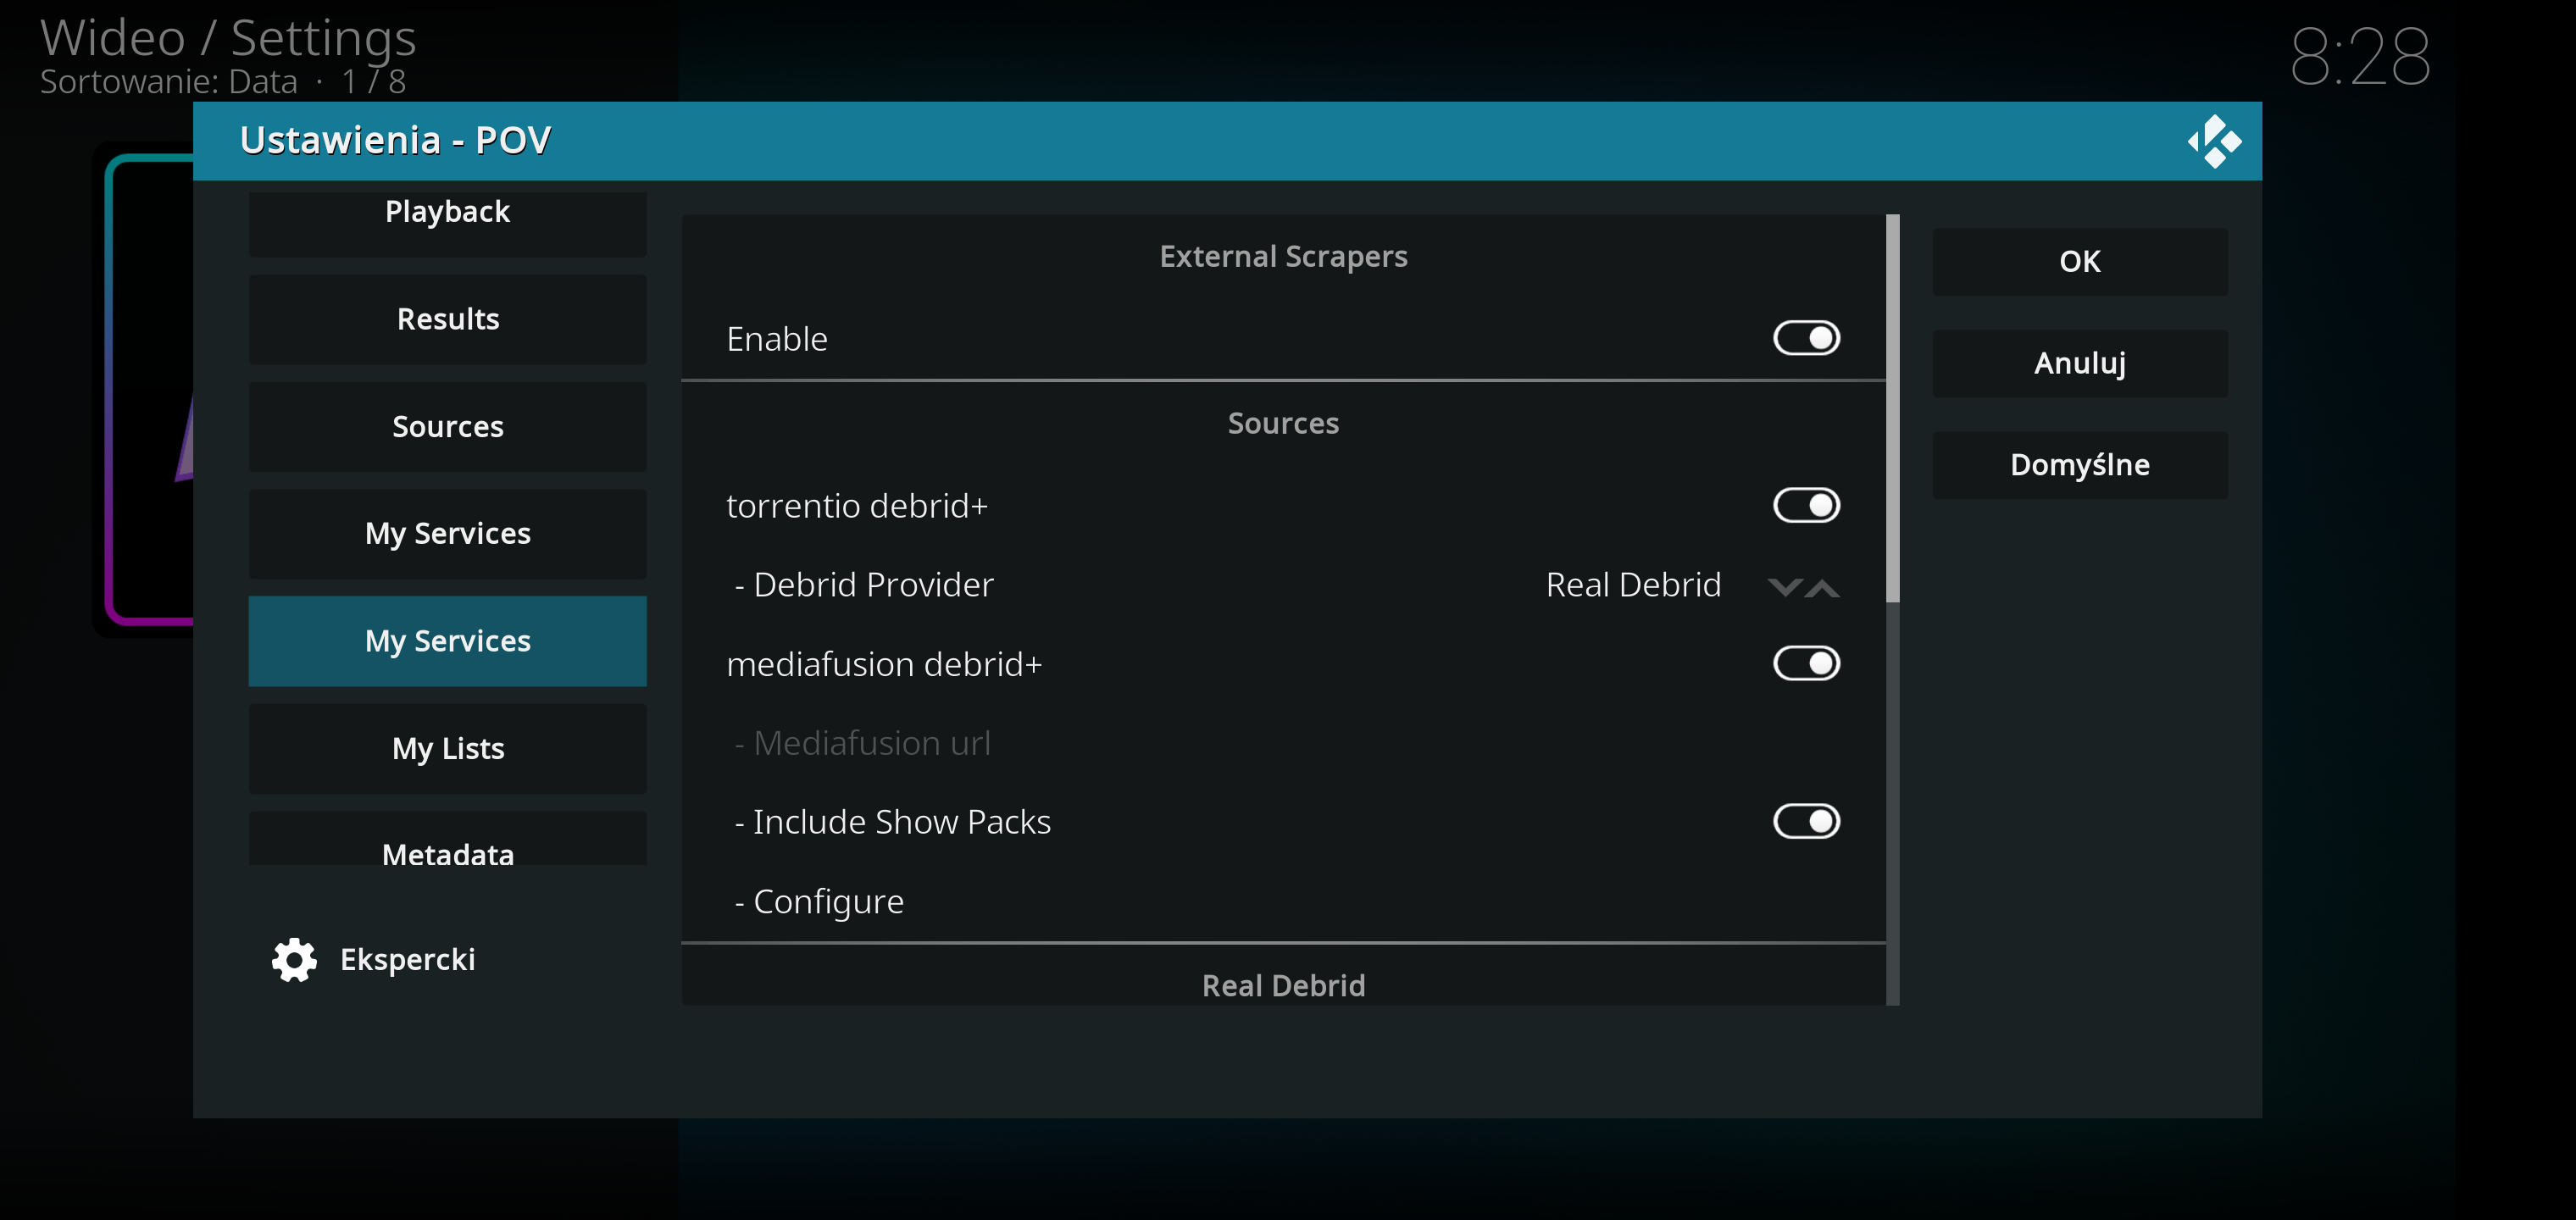
Task: Open the Results settings section
Action: point(447,317)
